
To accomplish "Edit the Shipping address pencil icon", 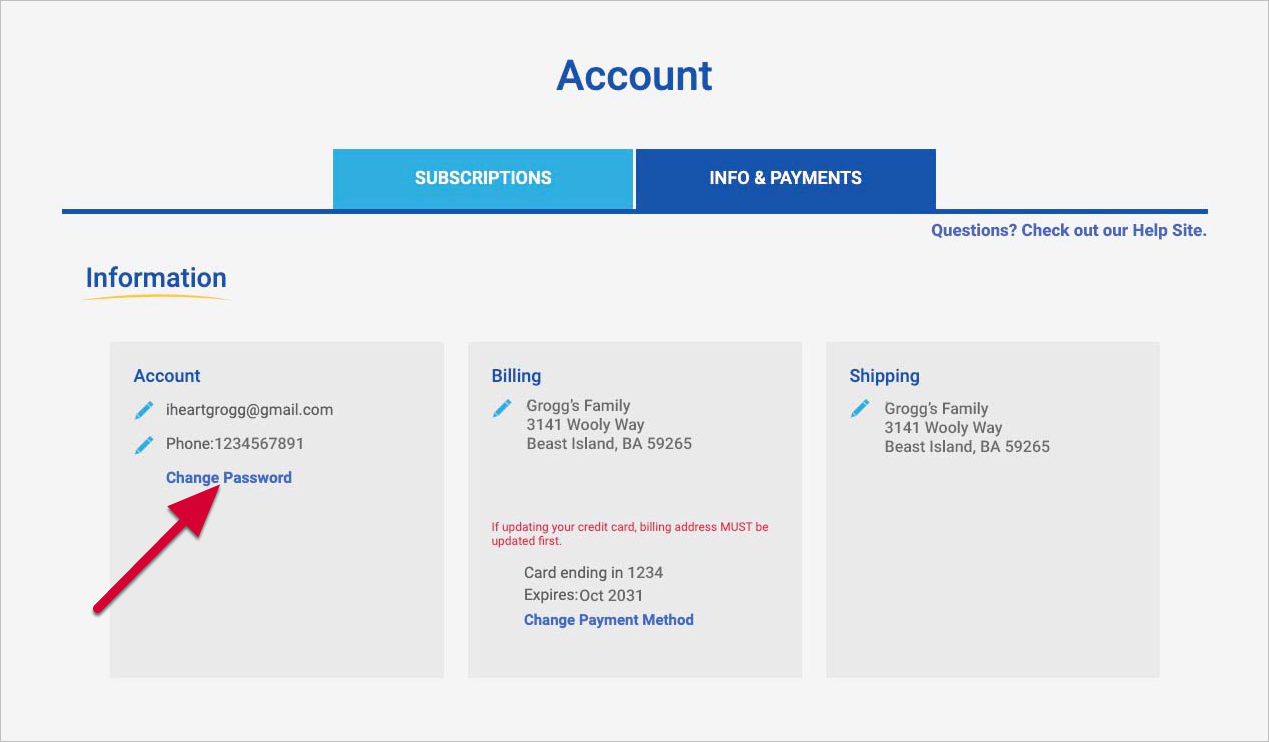I will click(x=860, y=408).
